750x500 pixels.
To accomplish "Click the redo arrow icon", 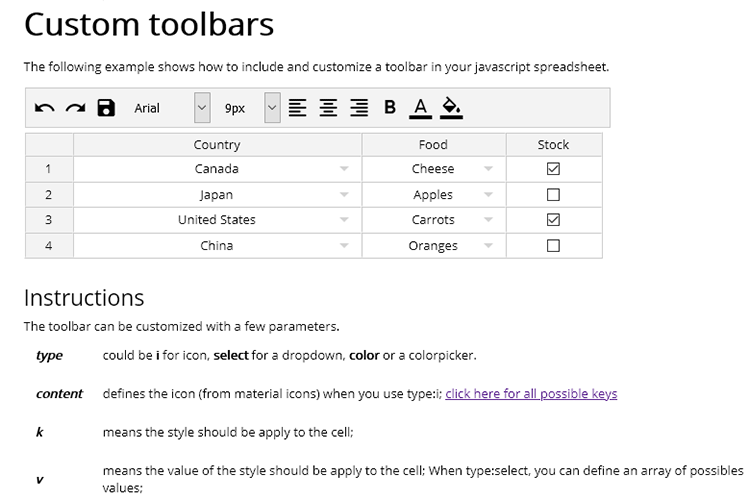I will point(75,108).
